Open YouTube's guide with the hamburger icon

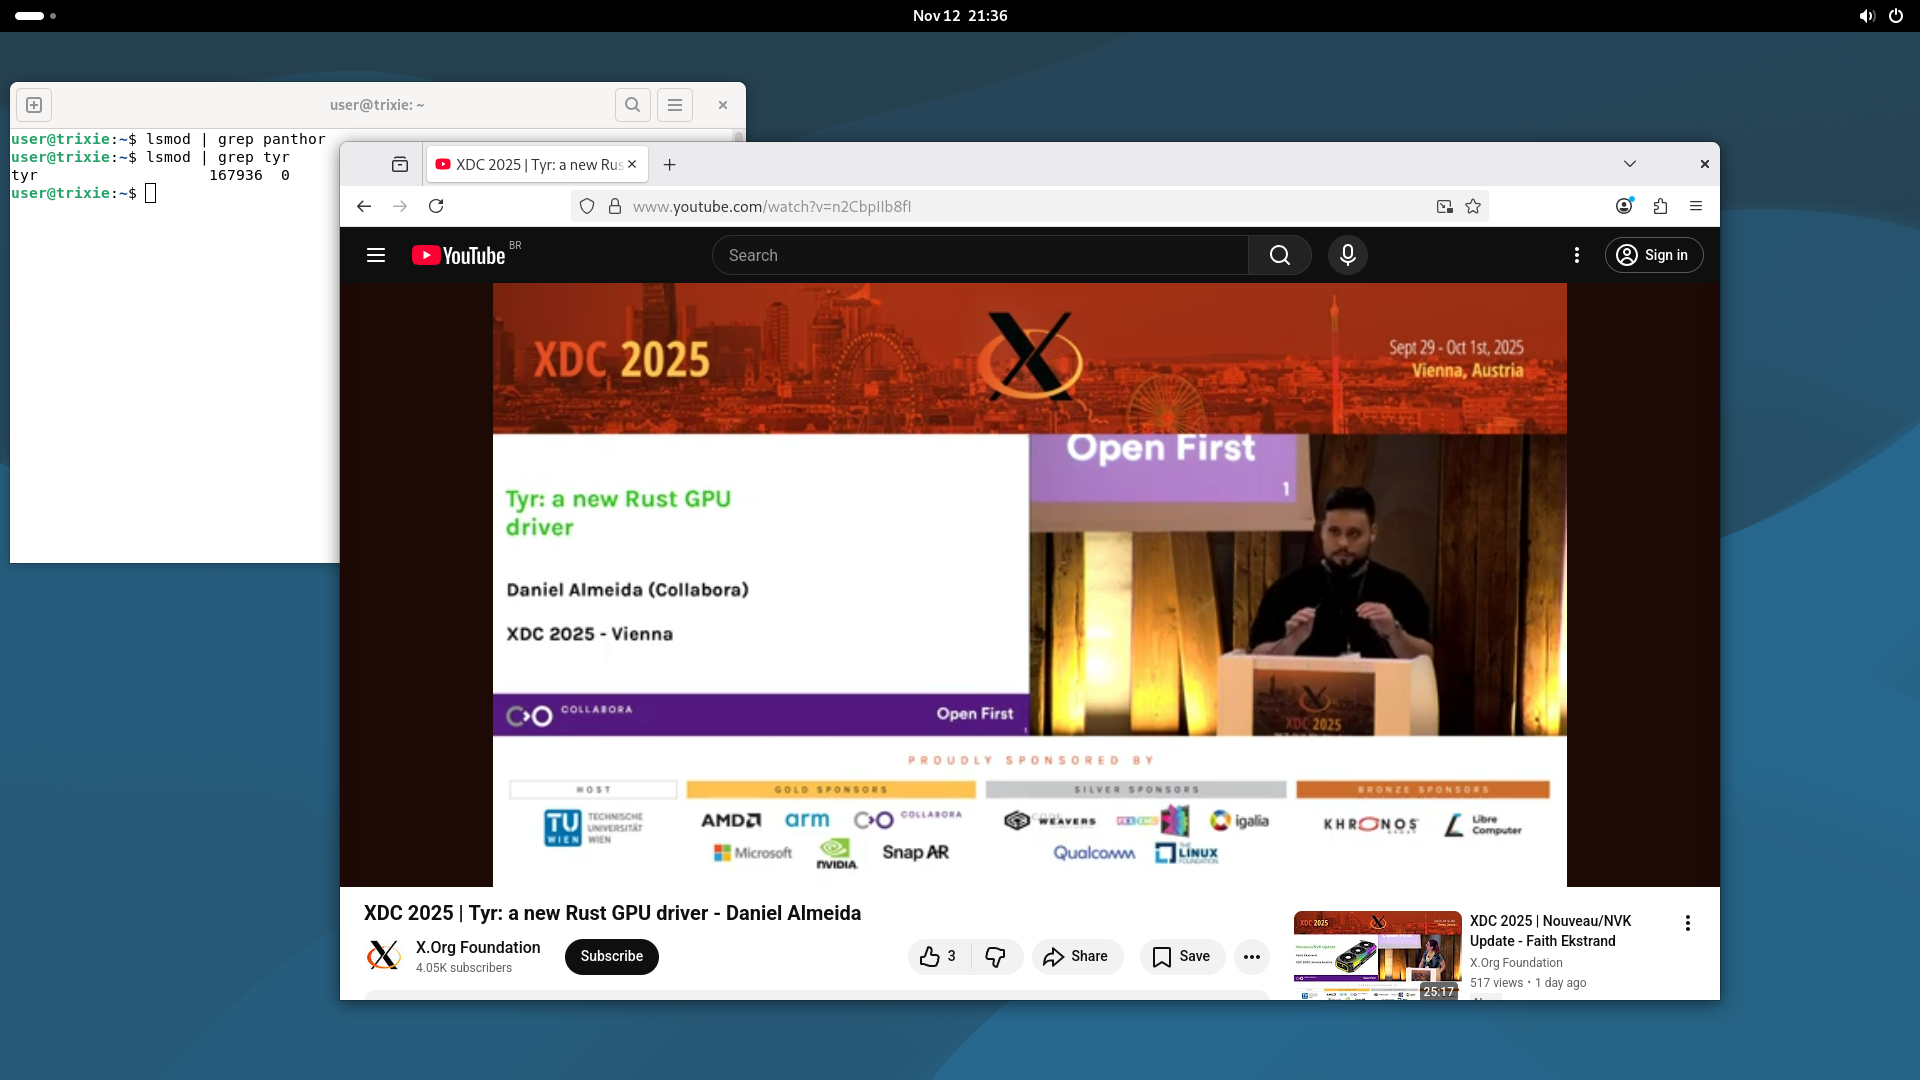(375, 255)
